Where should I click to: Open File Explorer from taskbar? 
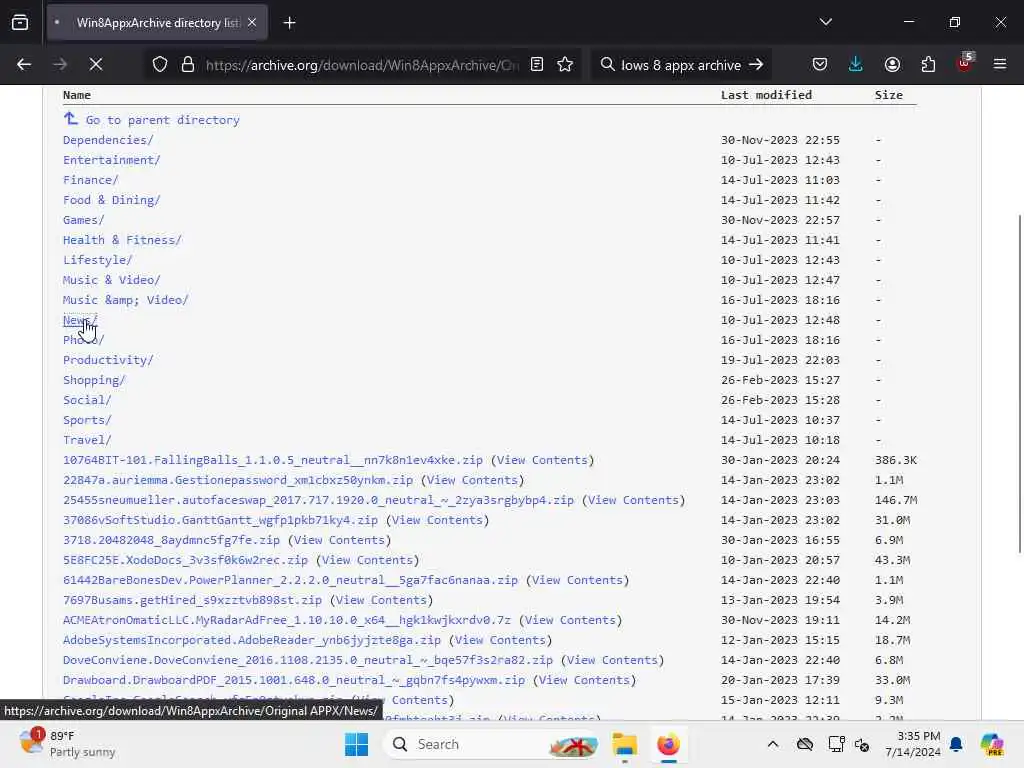pyautogui.click(x=624, y=744)
